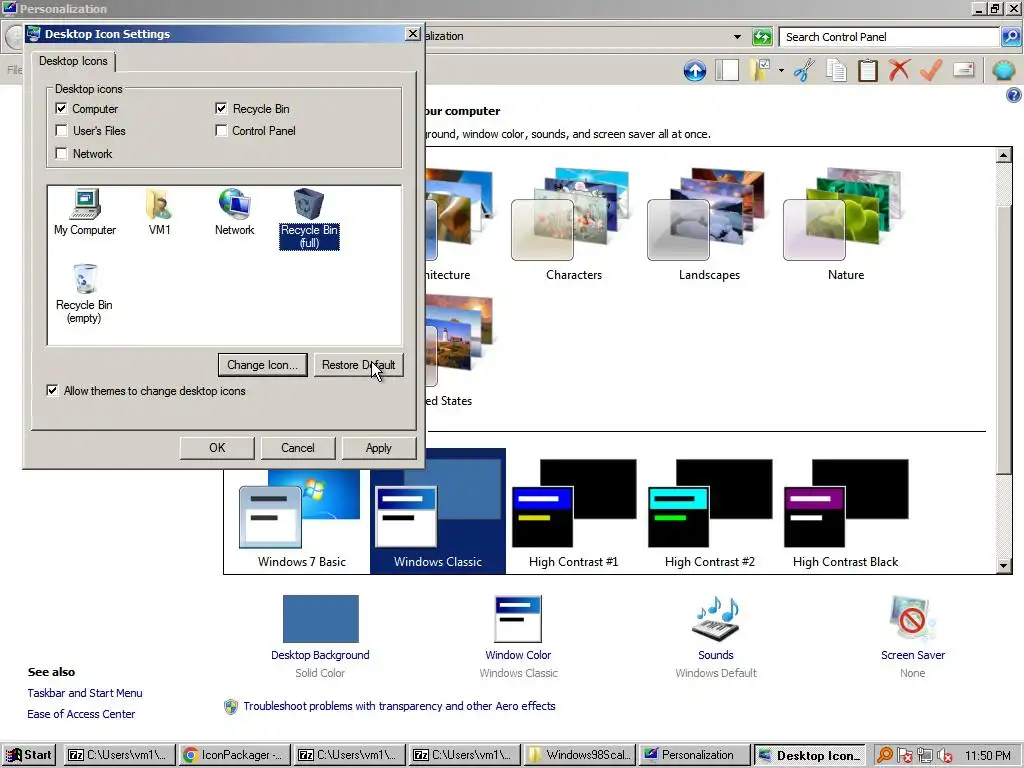The height and width of the screenshot is (768, 1024).
Task: Select the Network globe icon in list
Action: click(x=234, y=212)
